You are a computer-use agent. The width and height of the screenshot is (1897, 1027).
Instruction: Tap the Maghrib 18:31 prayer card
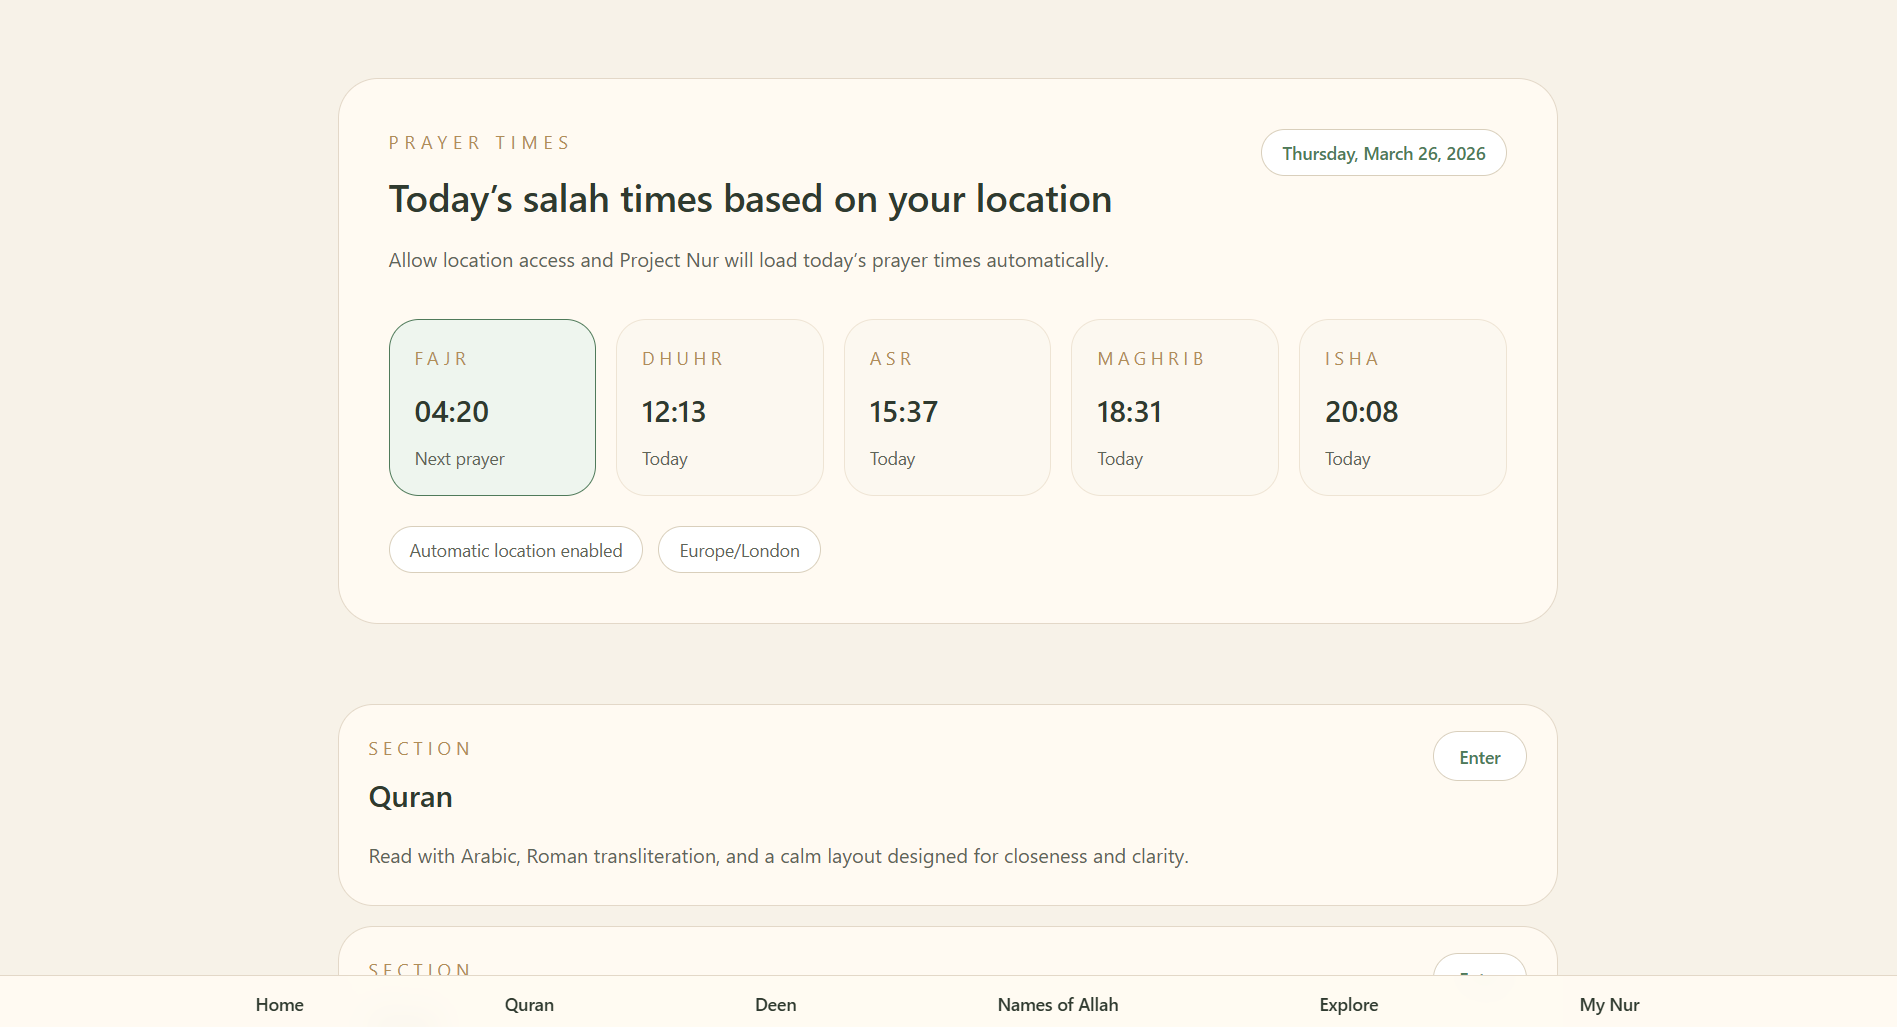pyautogui.click(x=1174, y=407)
